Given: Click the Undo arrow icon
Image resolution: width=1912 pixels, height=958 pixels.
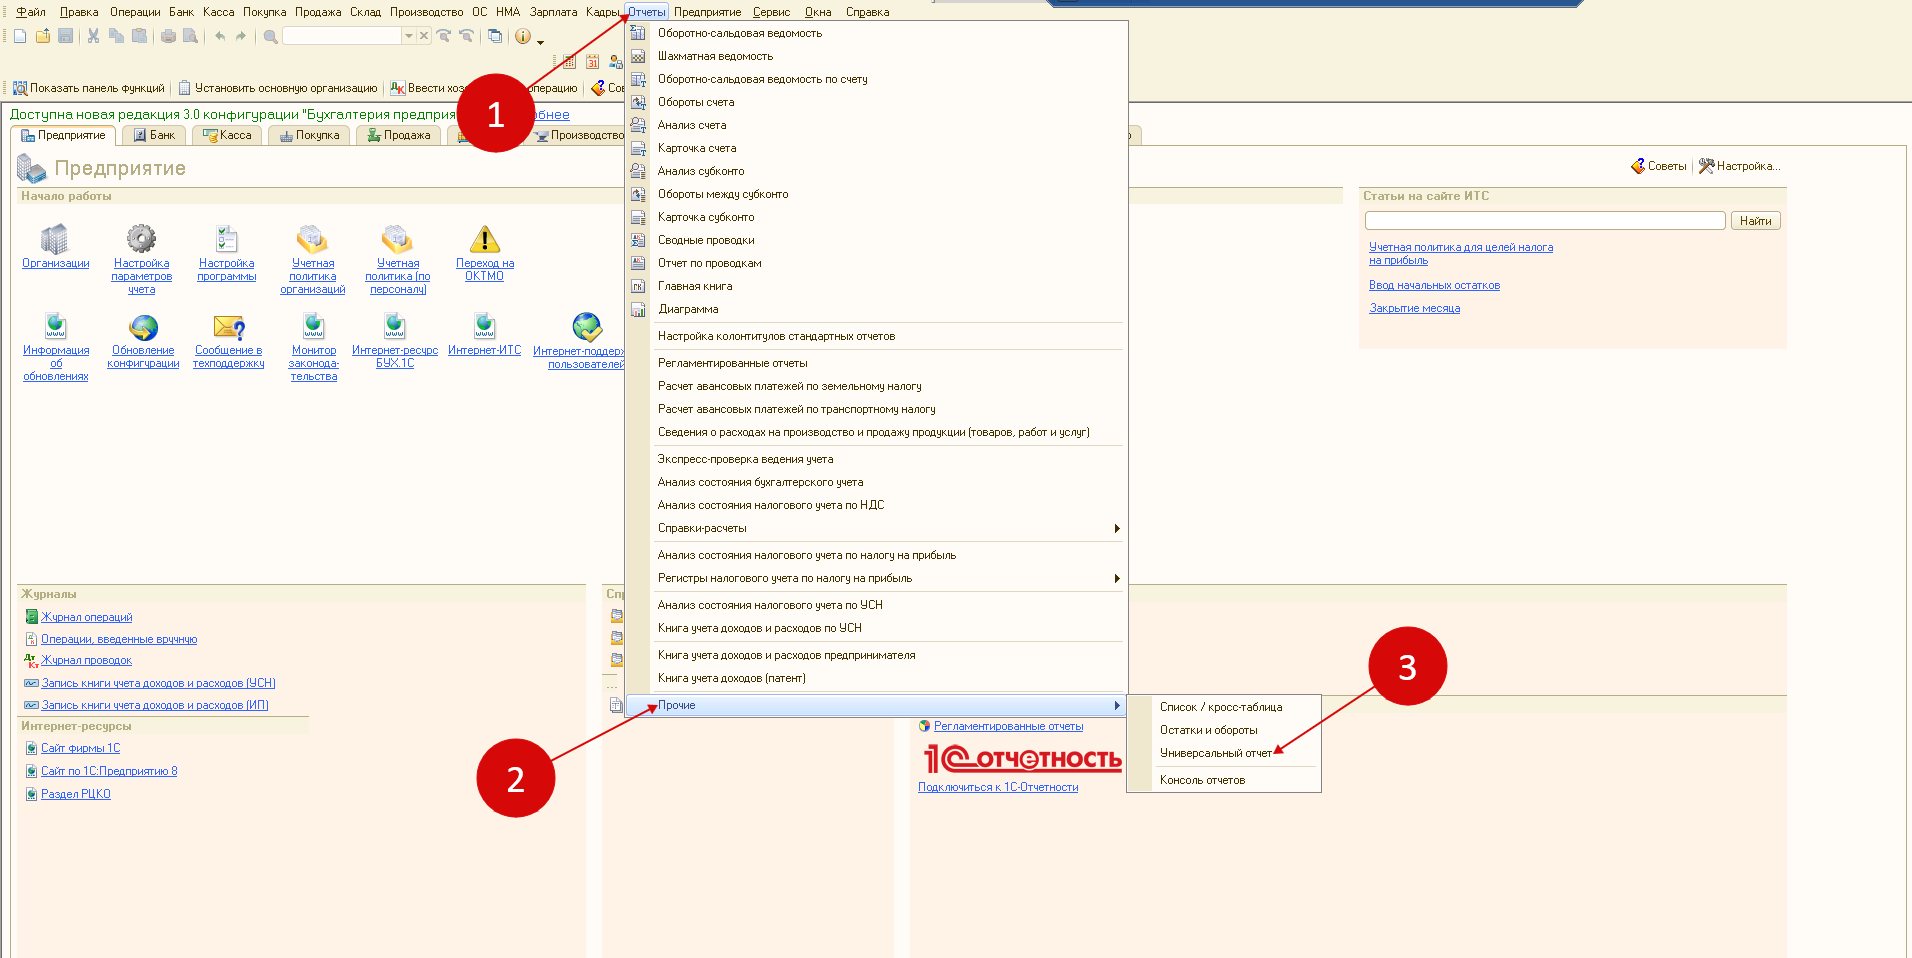Looking at the screenshot, I should click(x=220, y=36).
